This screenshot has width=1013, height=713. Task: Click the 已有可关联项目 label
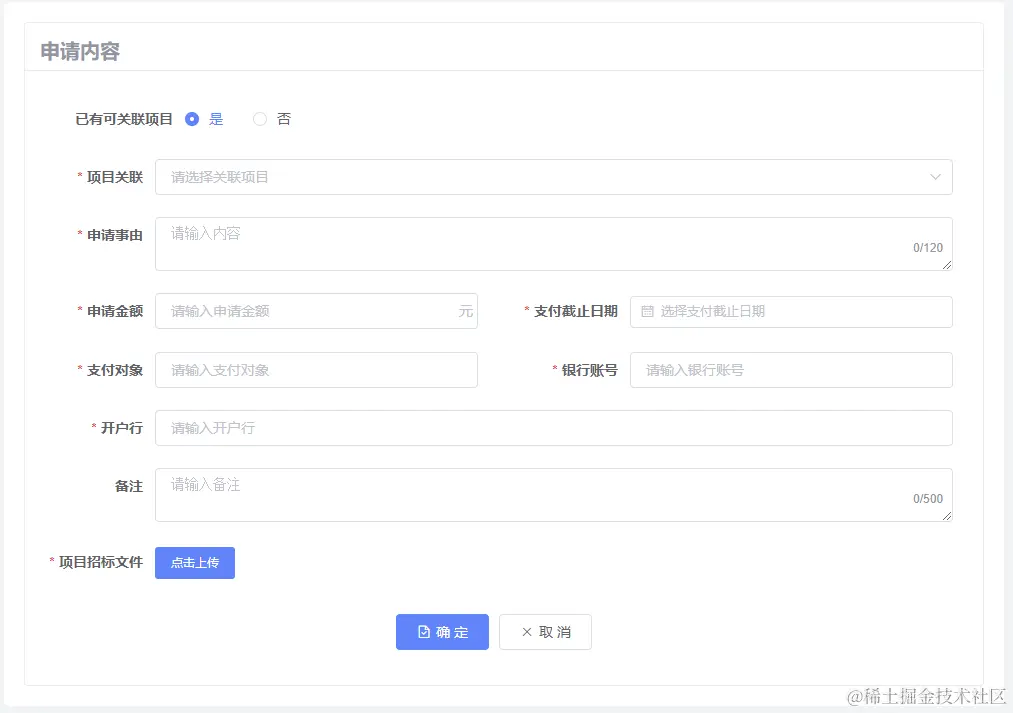tap(124, 119)
